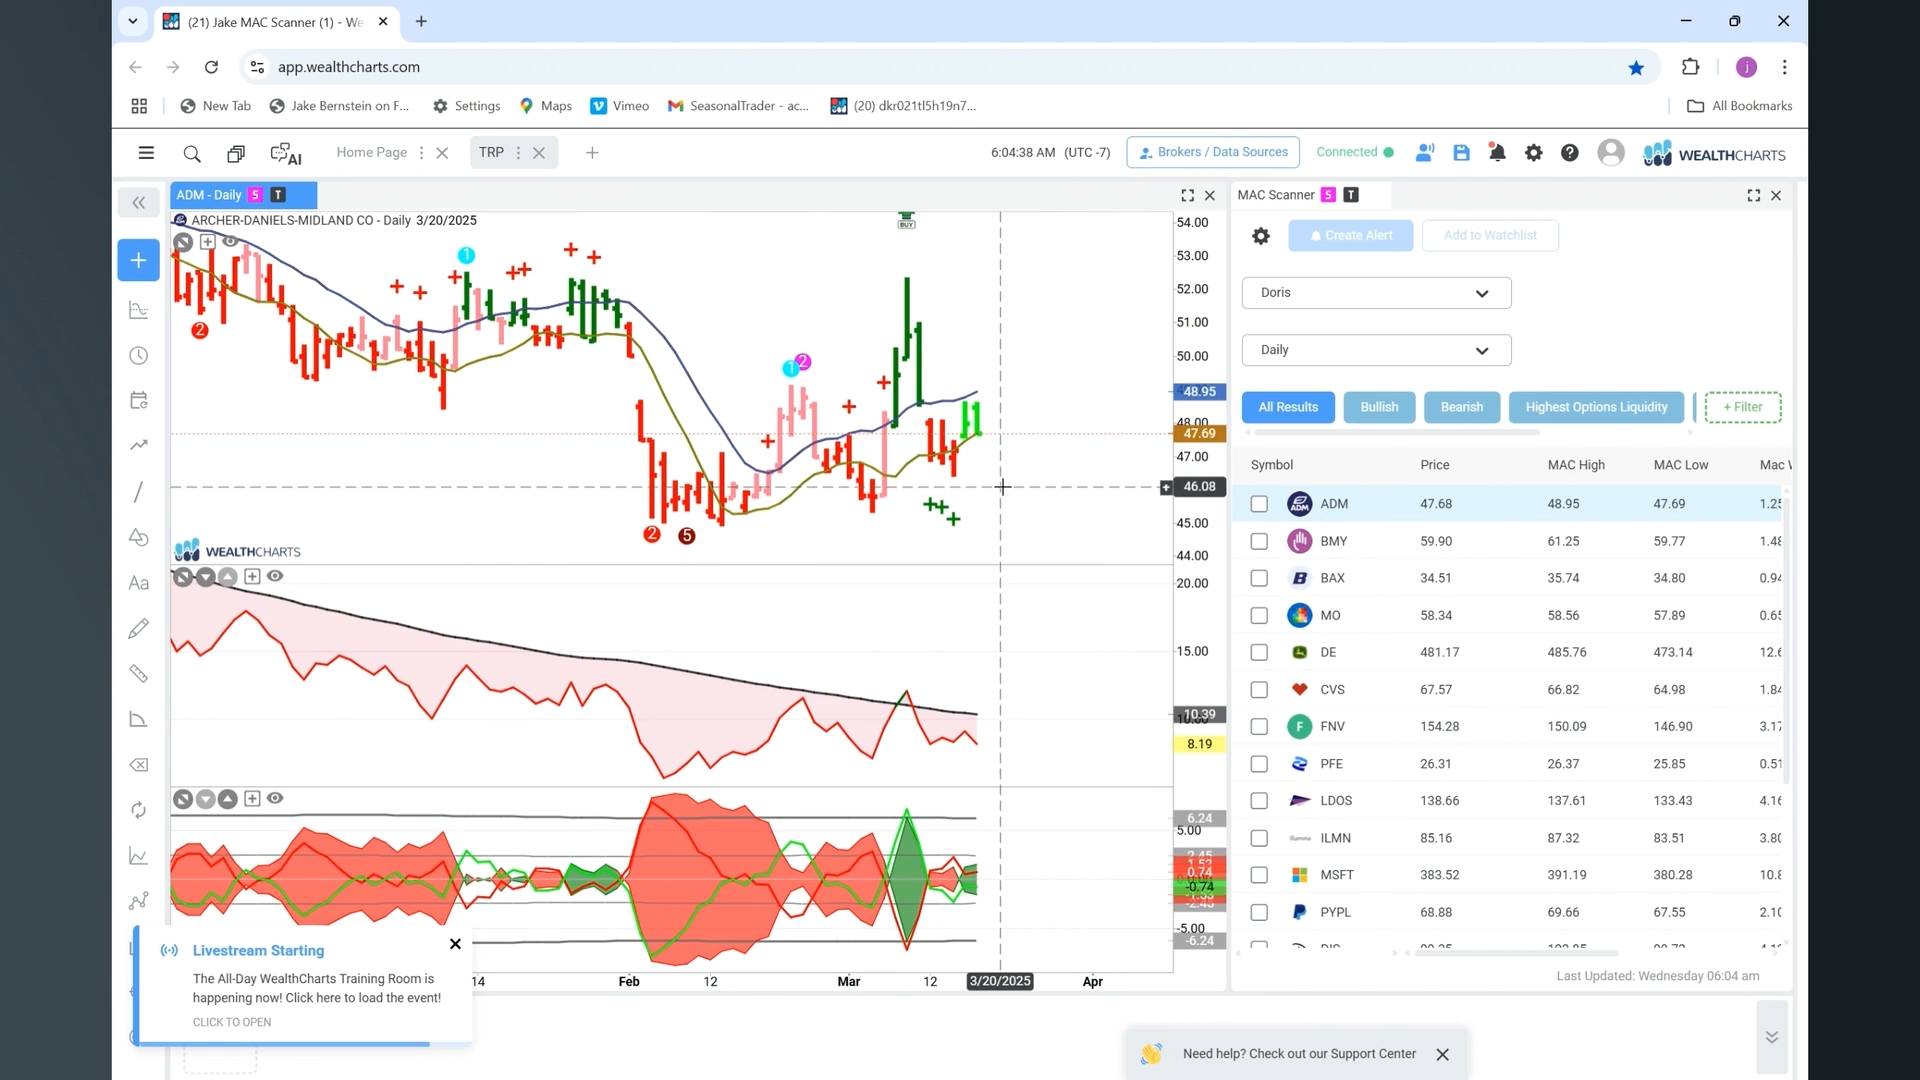1920x1080 pixels.
Task: Select the ruler measure tool
Action: [139, 674]
